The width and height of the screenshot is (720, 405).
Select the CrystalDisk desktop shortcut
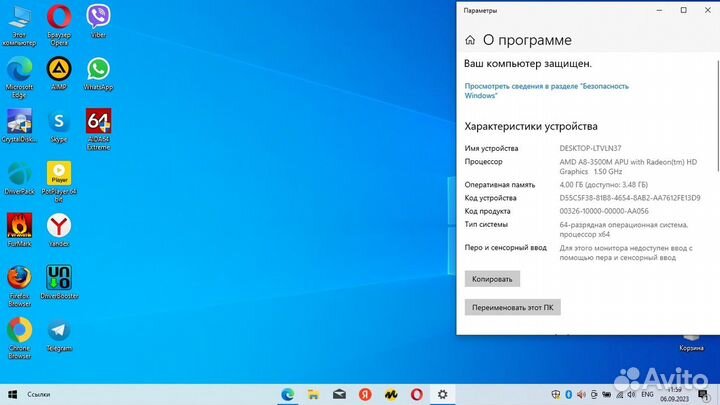point(19,126)
